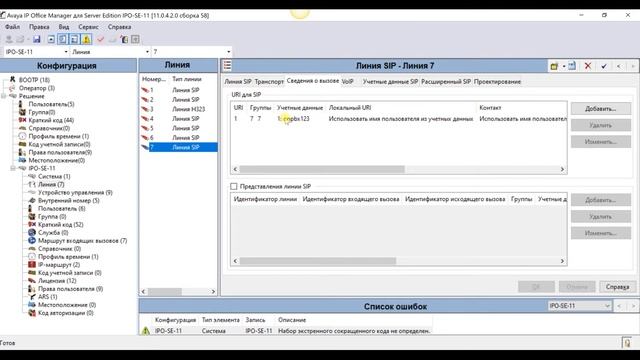640x360 pixels.
Task: Enable the Представления линии SIP checkbox
Action: tap(233, 186)
